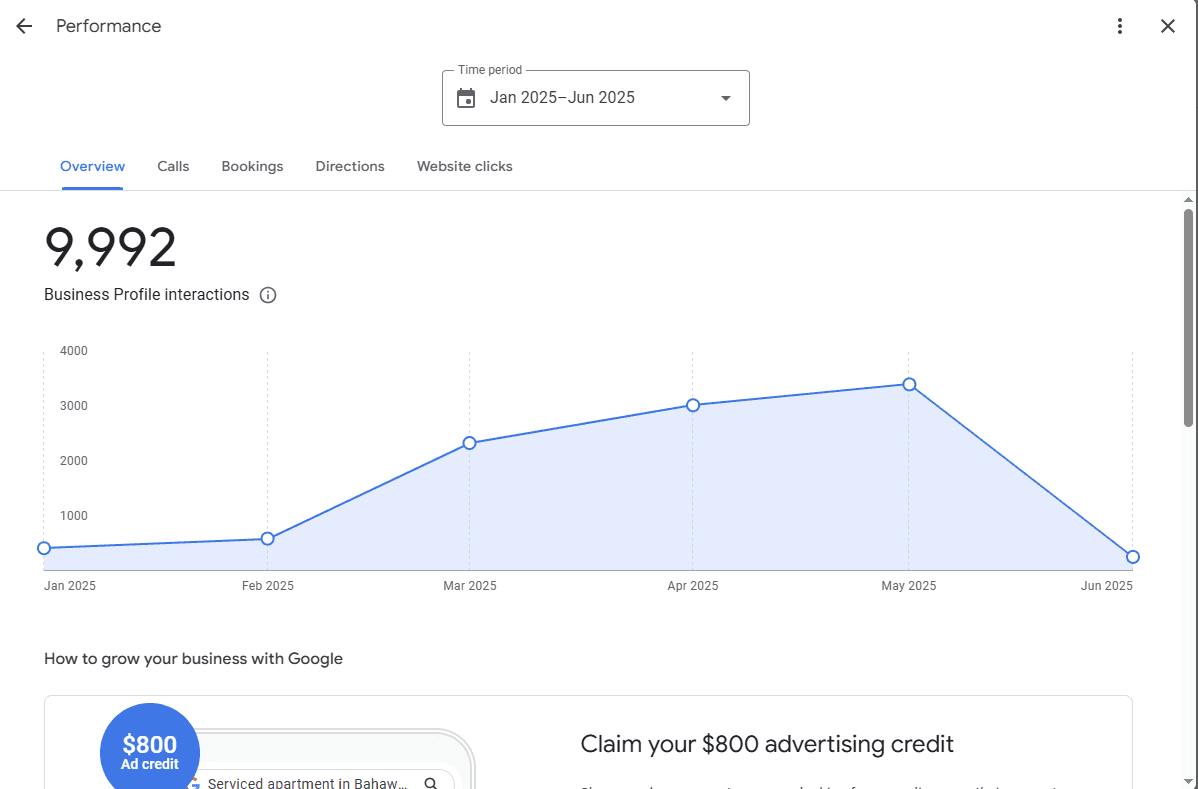Close the Performance panel
Screen dimensions: 1198x789
[1168, 26]
